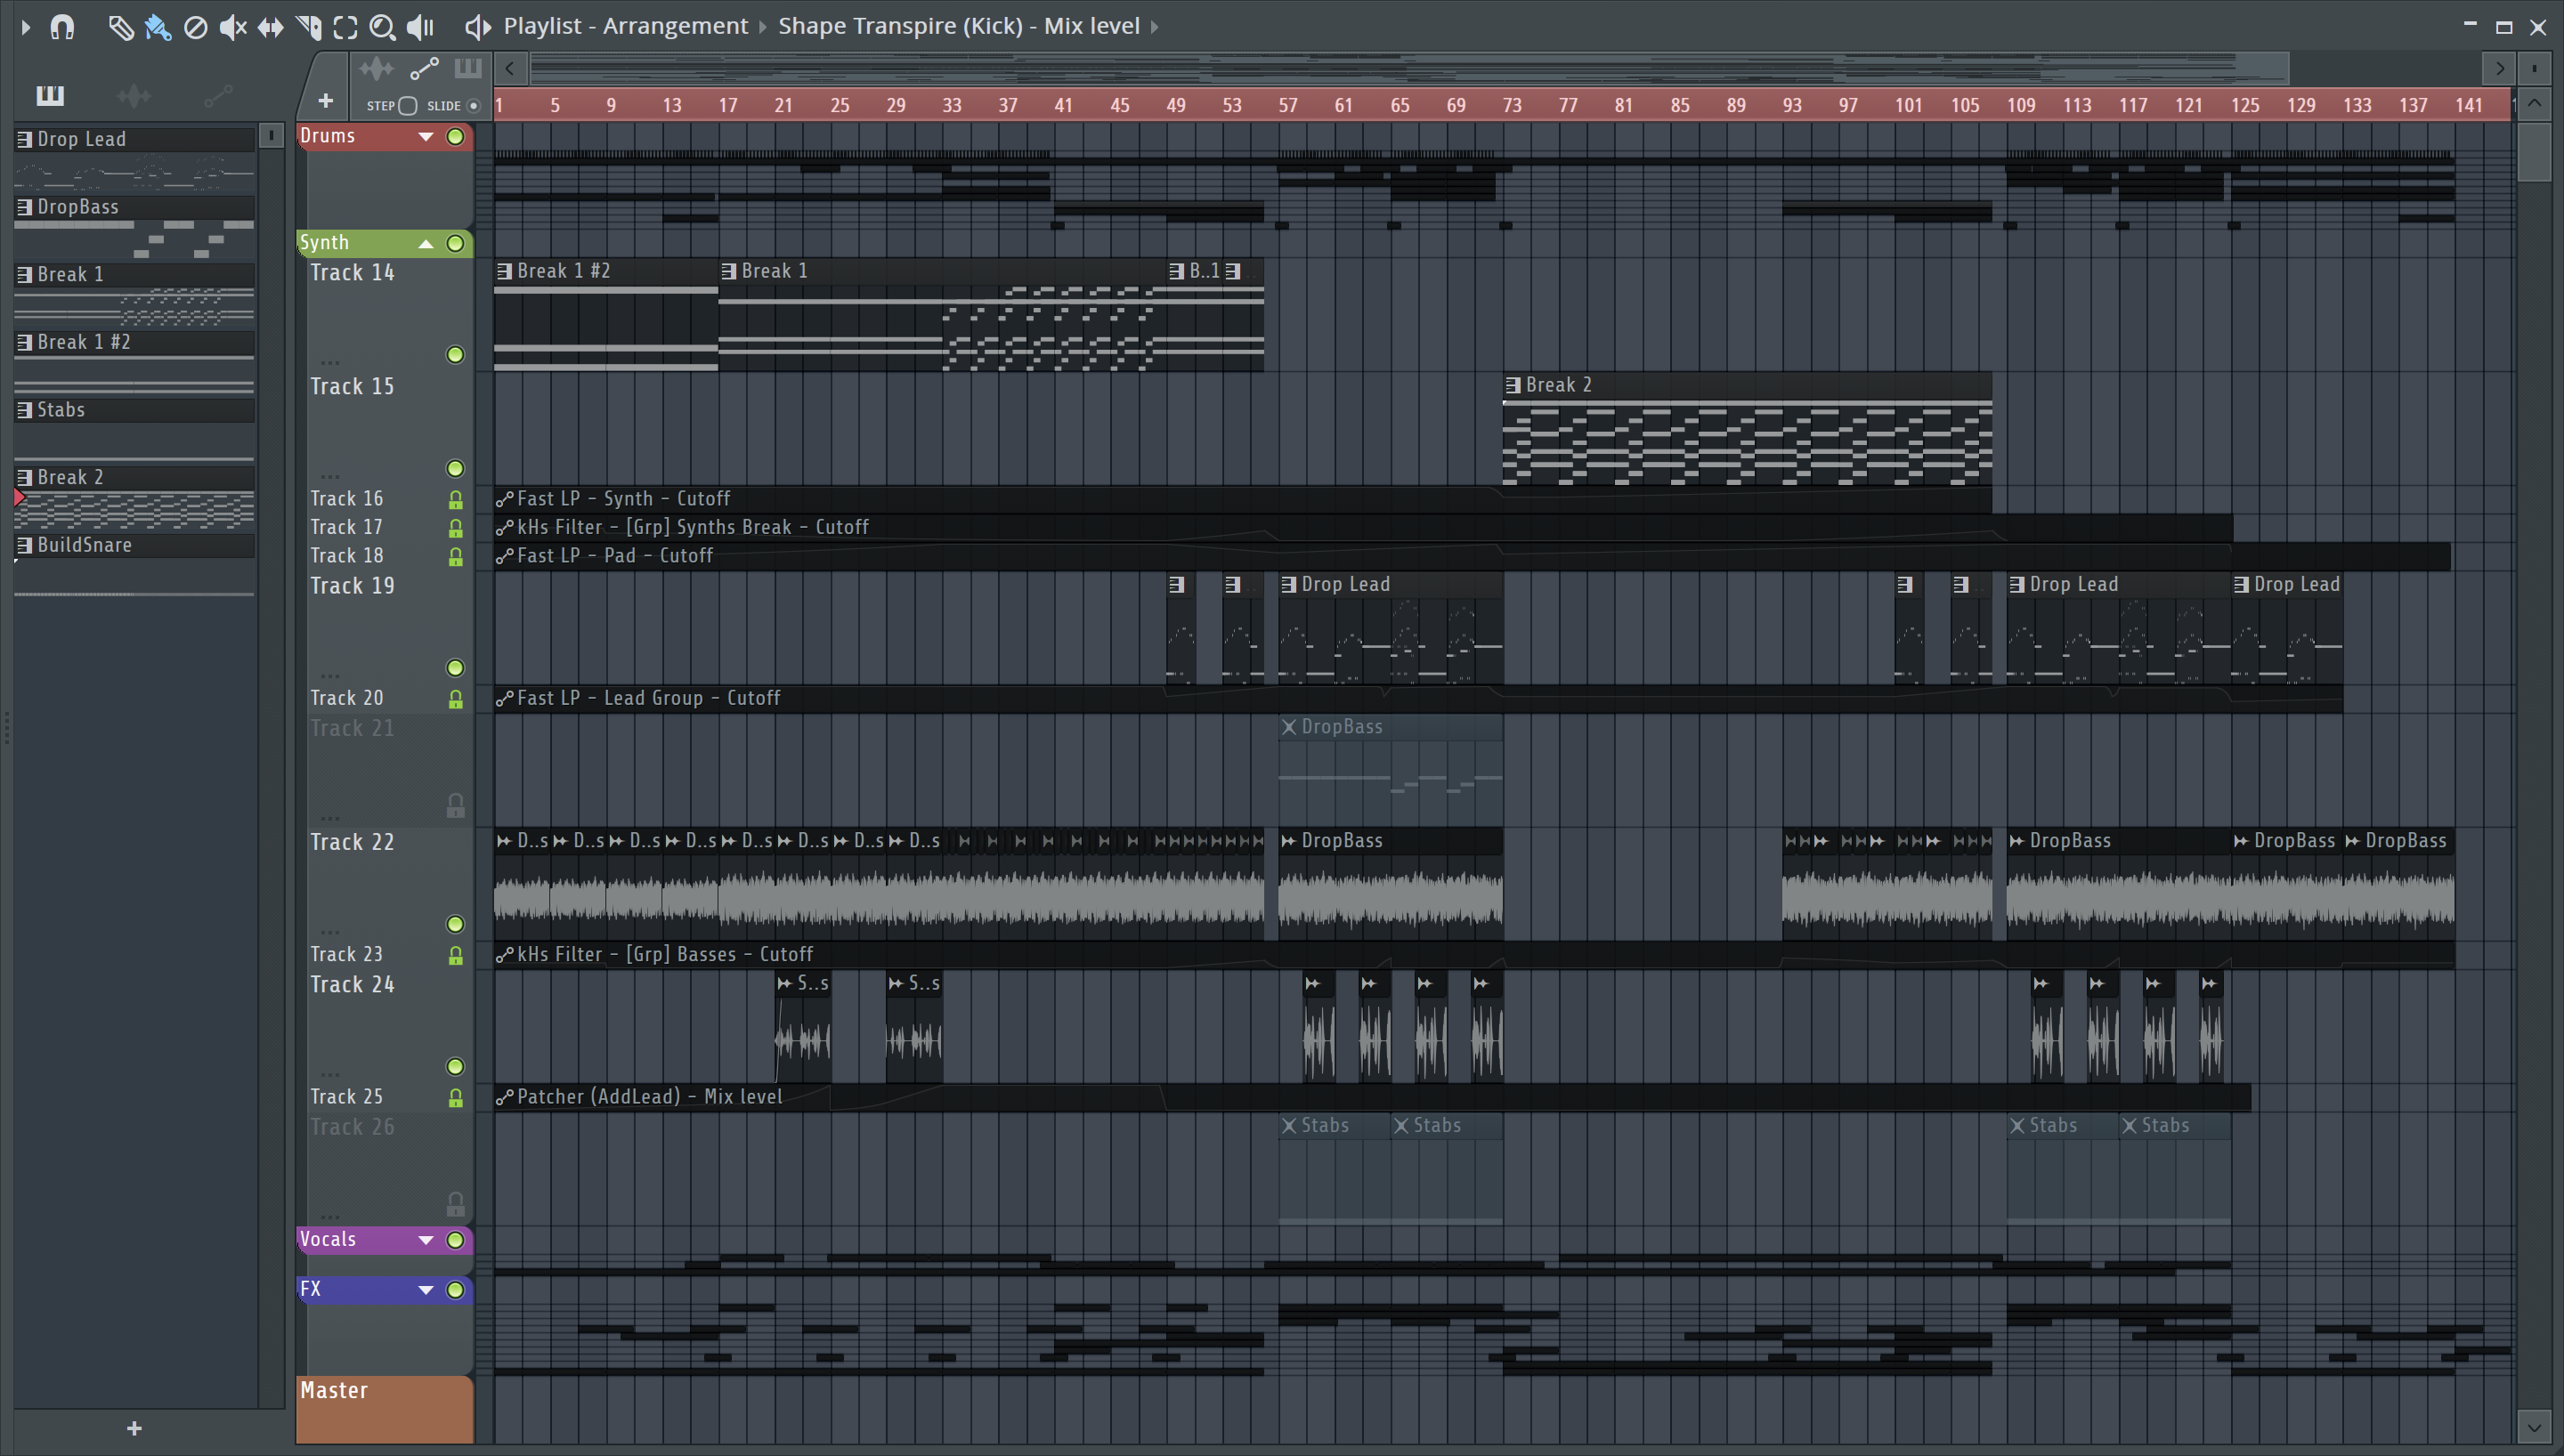Toggle the lock on Track 16

(455, 499)
